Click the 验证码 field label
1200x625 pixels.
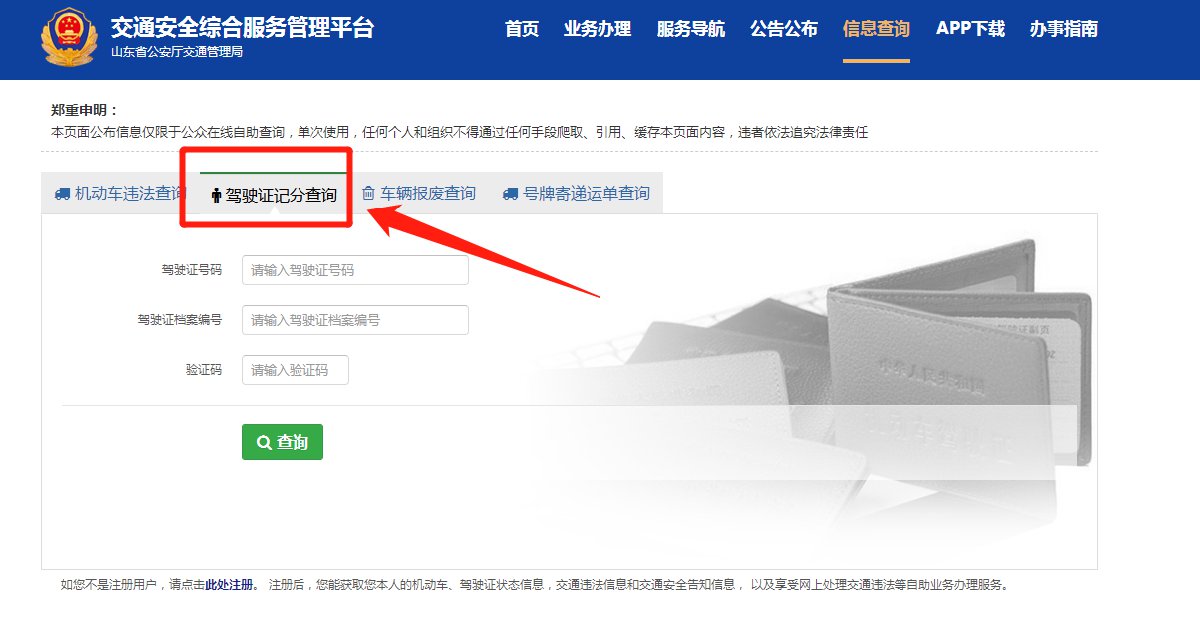click(x=204, y=370)
